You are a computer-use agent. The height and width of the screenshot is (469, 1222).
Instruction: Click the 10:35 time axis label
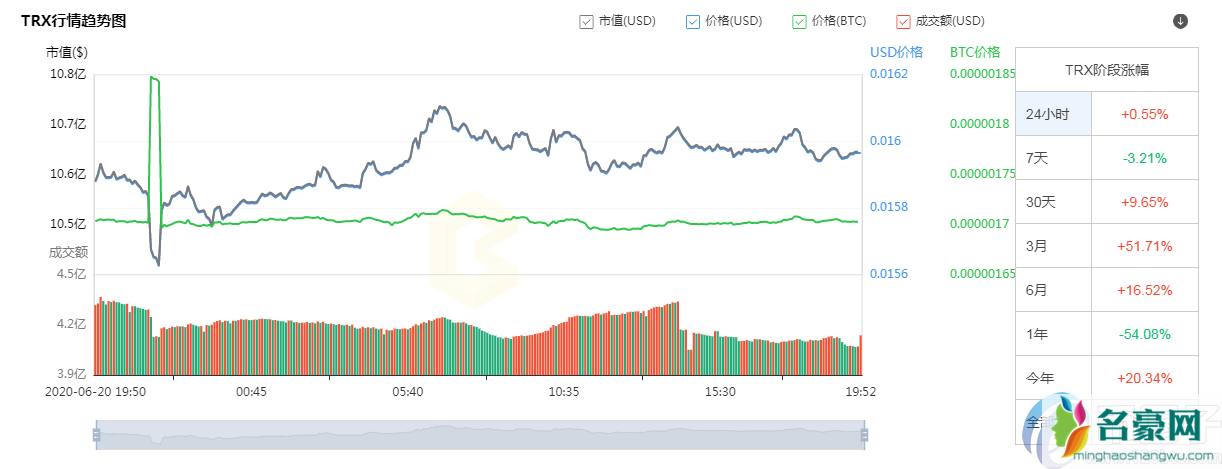point(564,392)
